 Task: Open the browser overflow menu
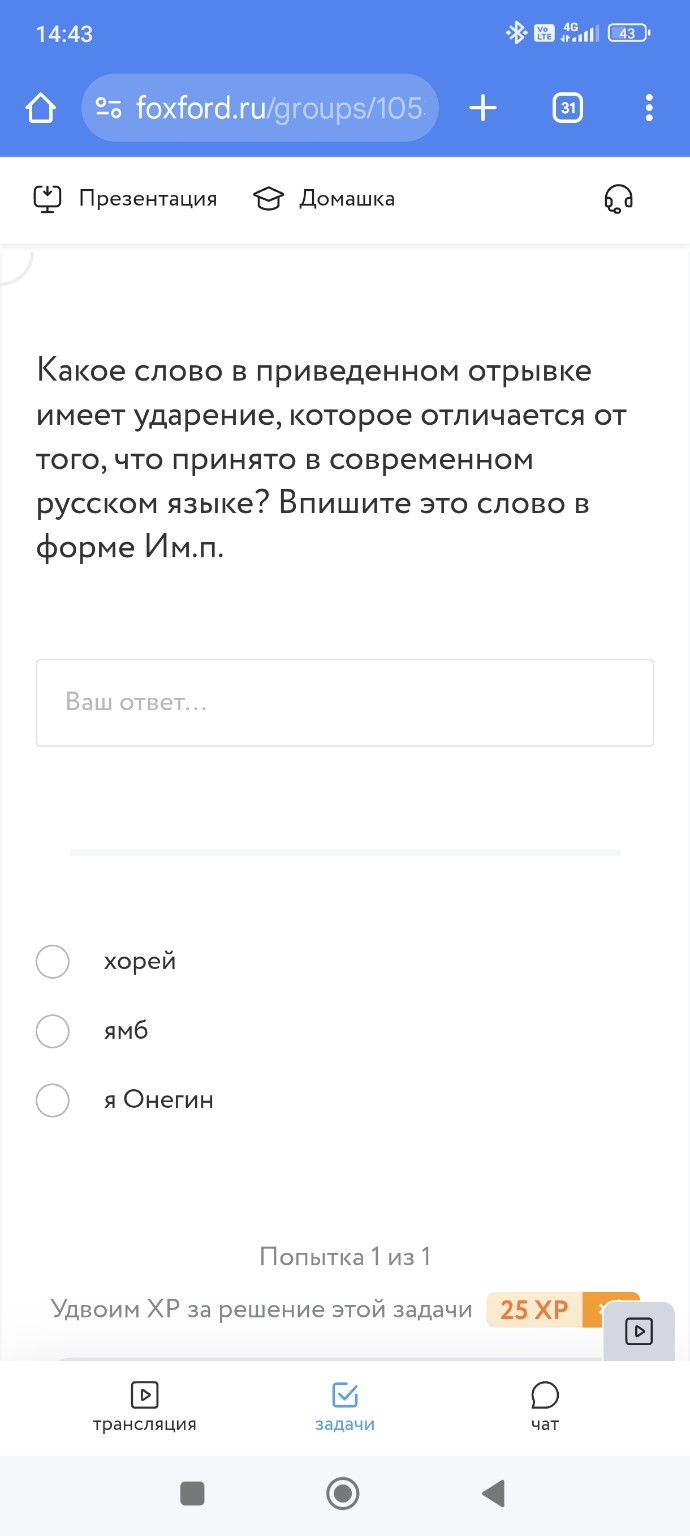coord(648,107)
